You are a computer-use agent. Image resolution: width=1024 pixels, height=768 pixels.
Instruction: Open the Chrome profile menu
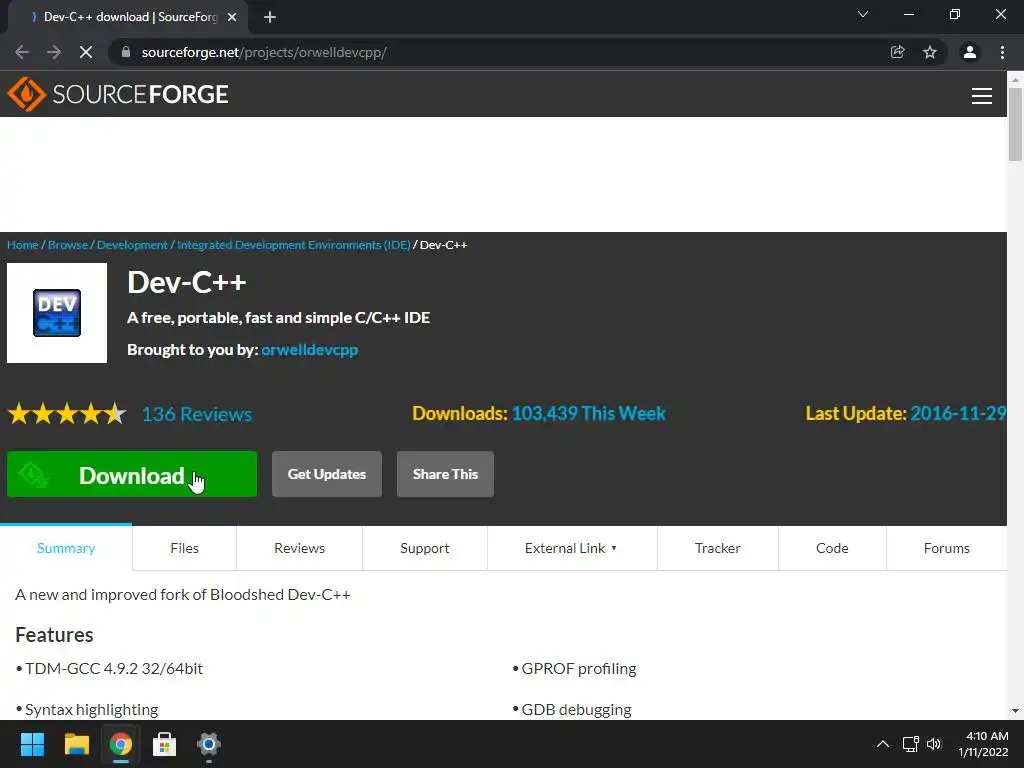click(x=970, y=52)
